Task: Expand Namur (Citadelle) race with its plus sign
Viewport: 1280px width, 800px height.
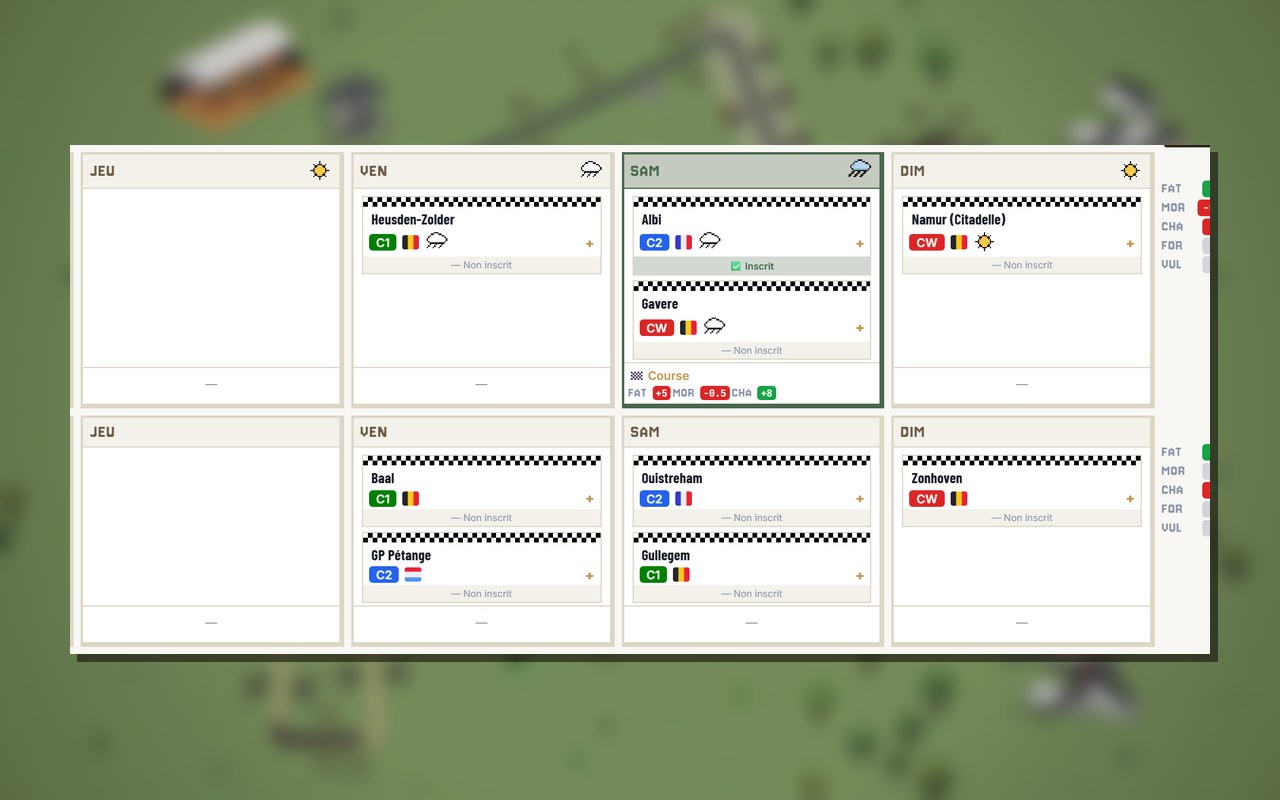Action: pyautogui.click(x=1130, y=244)
